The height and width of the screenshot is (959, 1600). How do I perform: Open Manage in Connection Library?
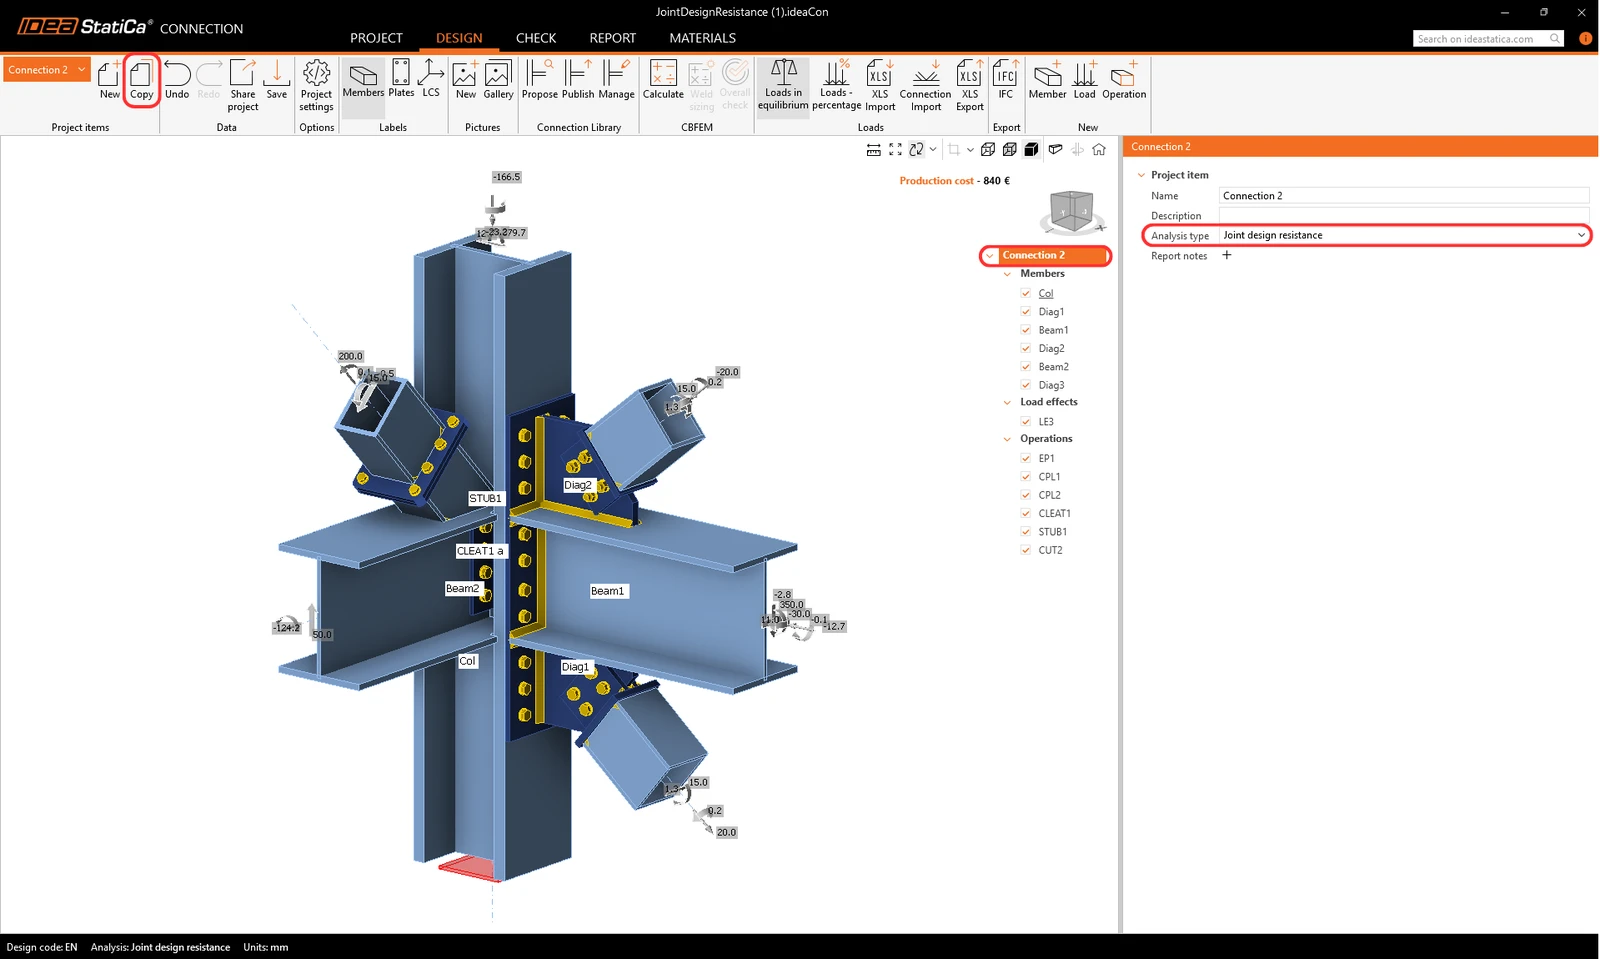(616, 80)
